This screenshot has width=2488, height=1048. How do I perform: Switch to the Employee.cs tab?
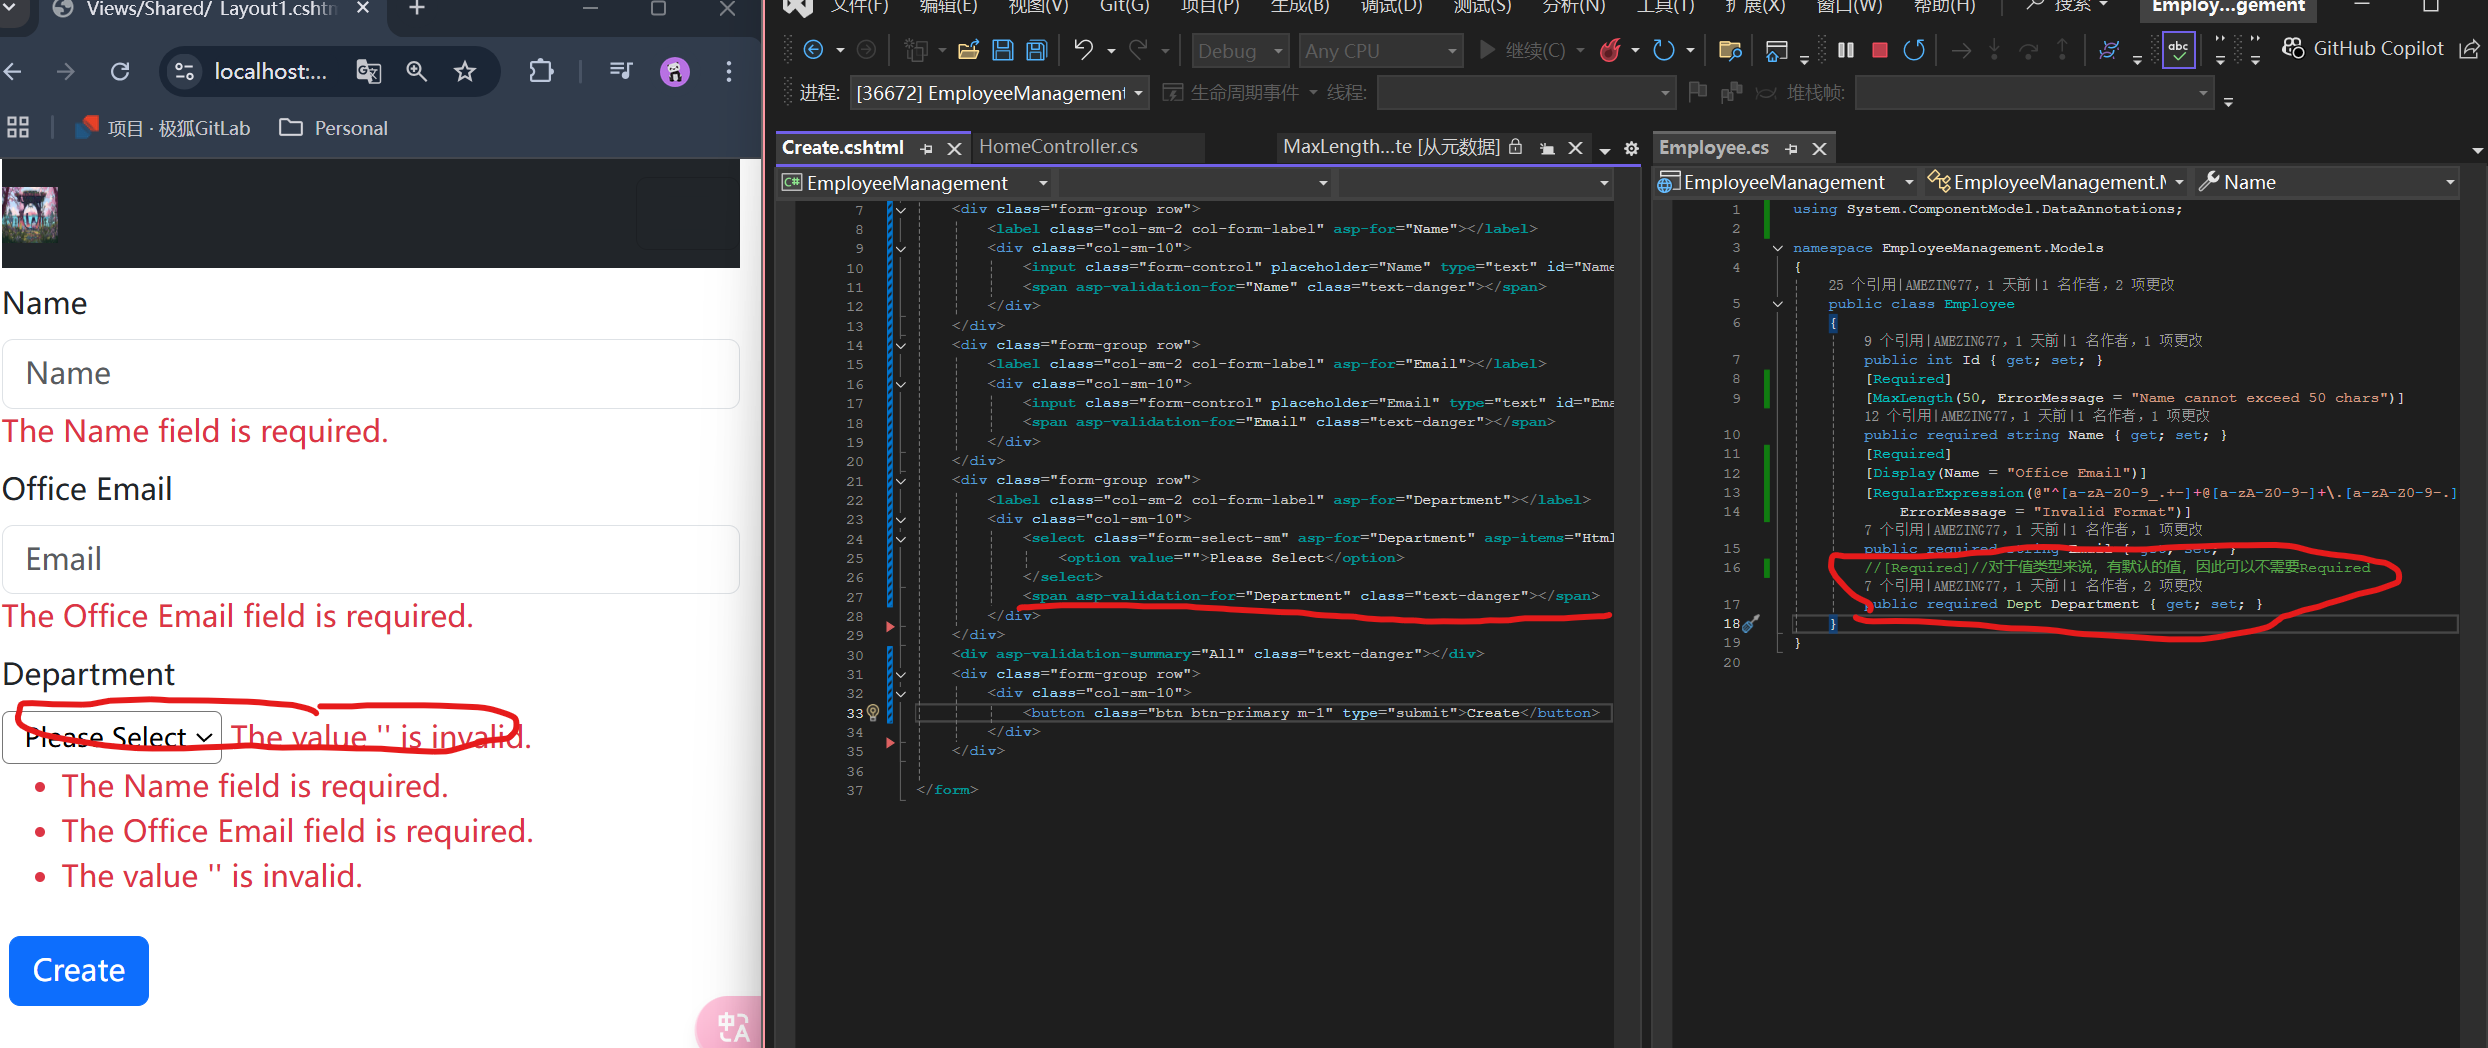point(1713,148)
